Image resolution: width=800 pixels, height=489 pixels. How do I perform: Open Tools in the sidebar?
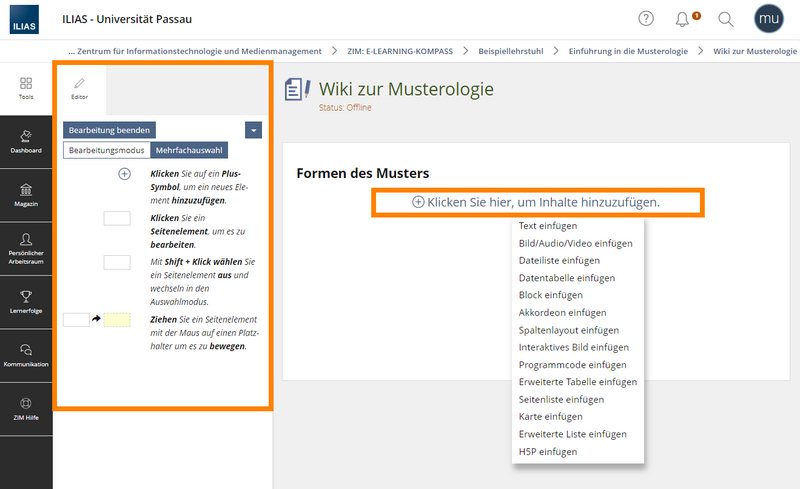pos(26,88)
